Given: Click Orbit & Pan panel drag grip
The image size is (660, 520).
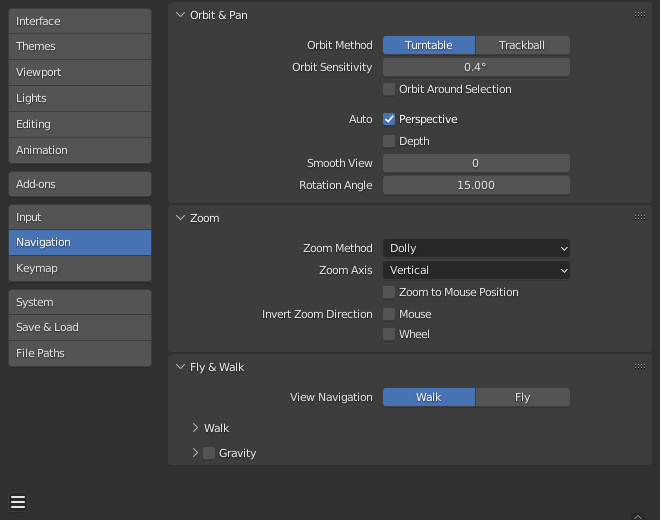Looking at the screenshot, I should tap(639, 15).
